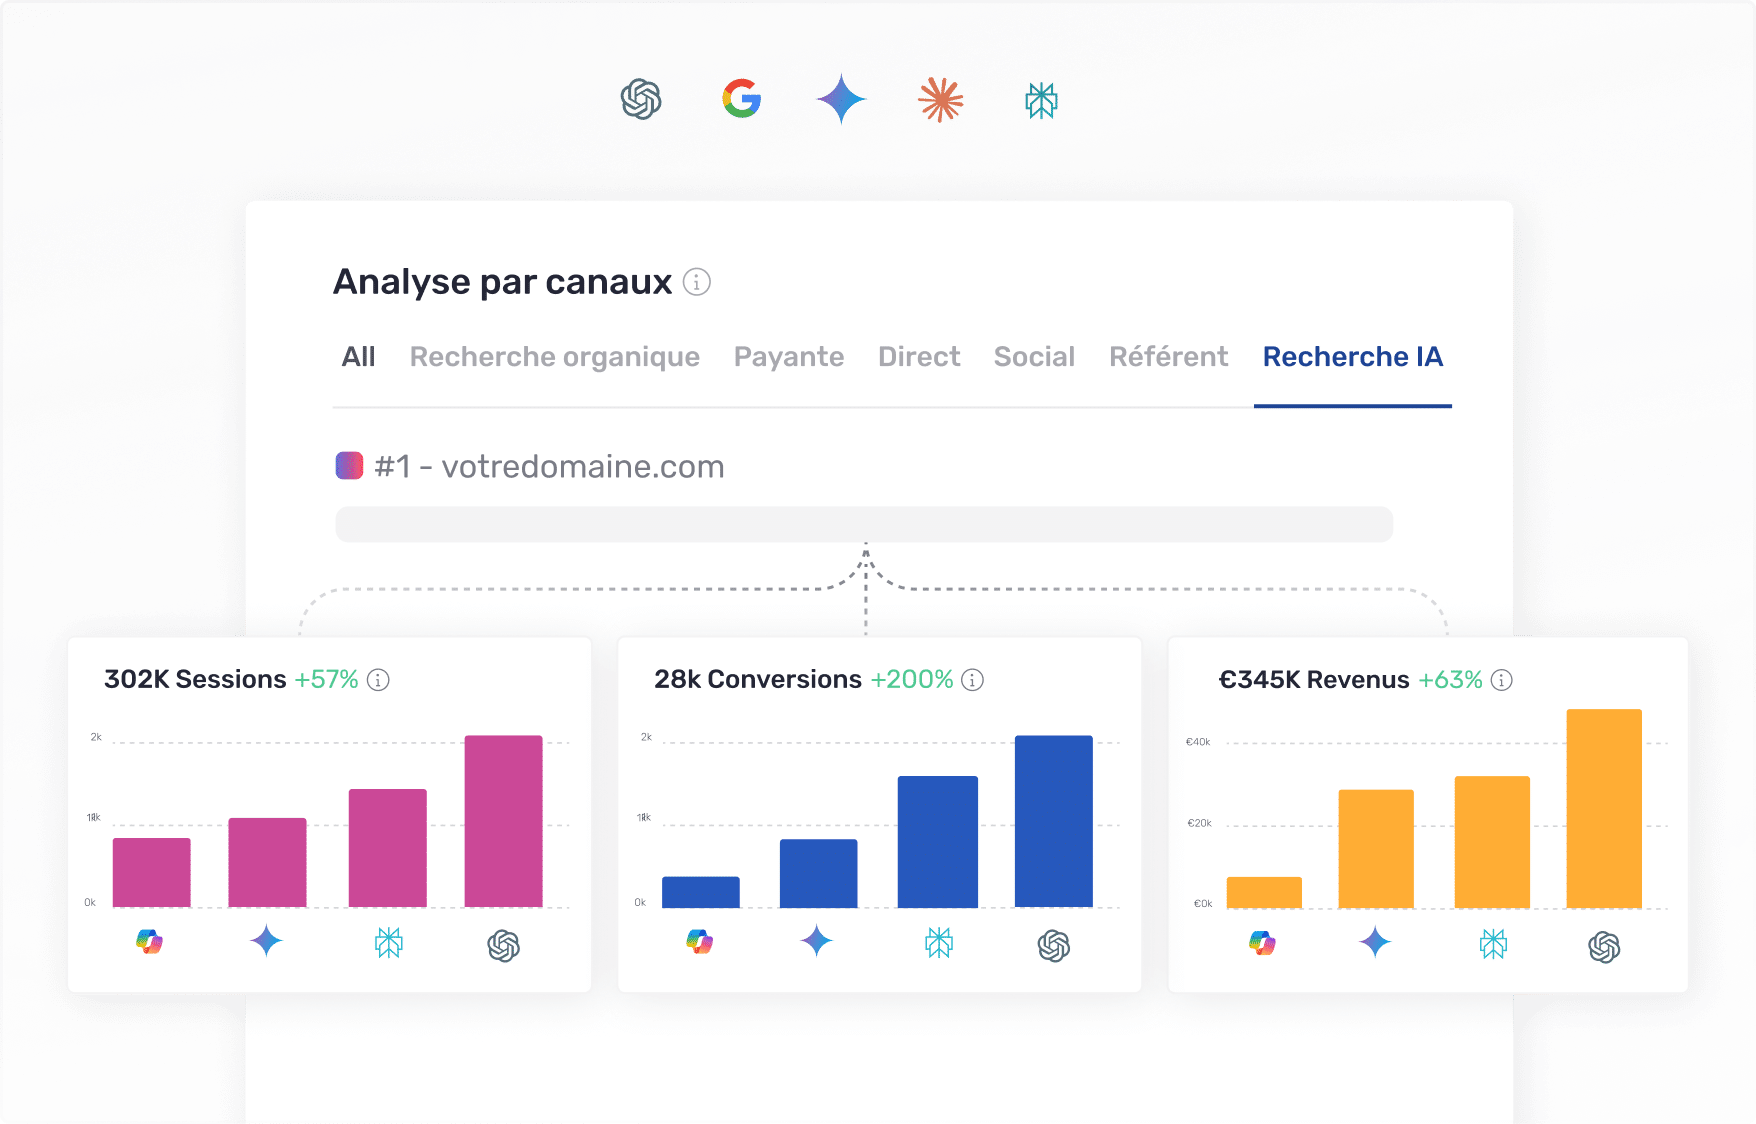
Task: Click the info icon beside 302K Sessions
Action: pos(378,679)
